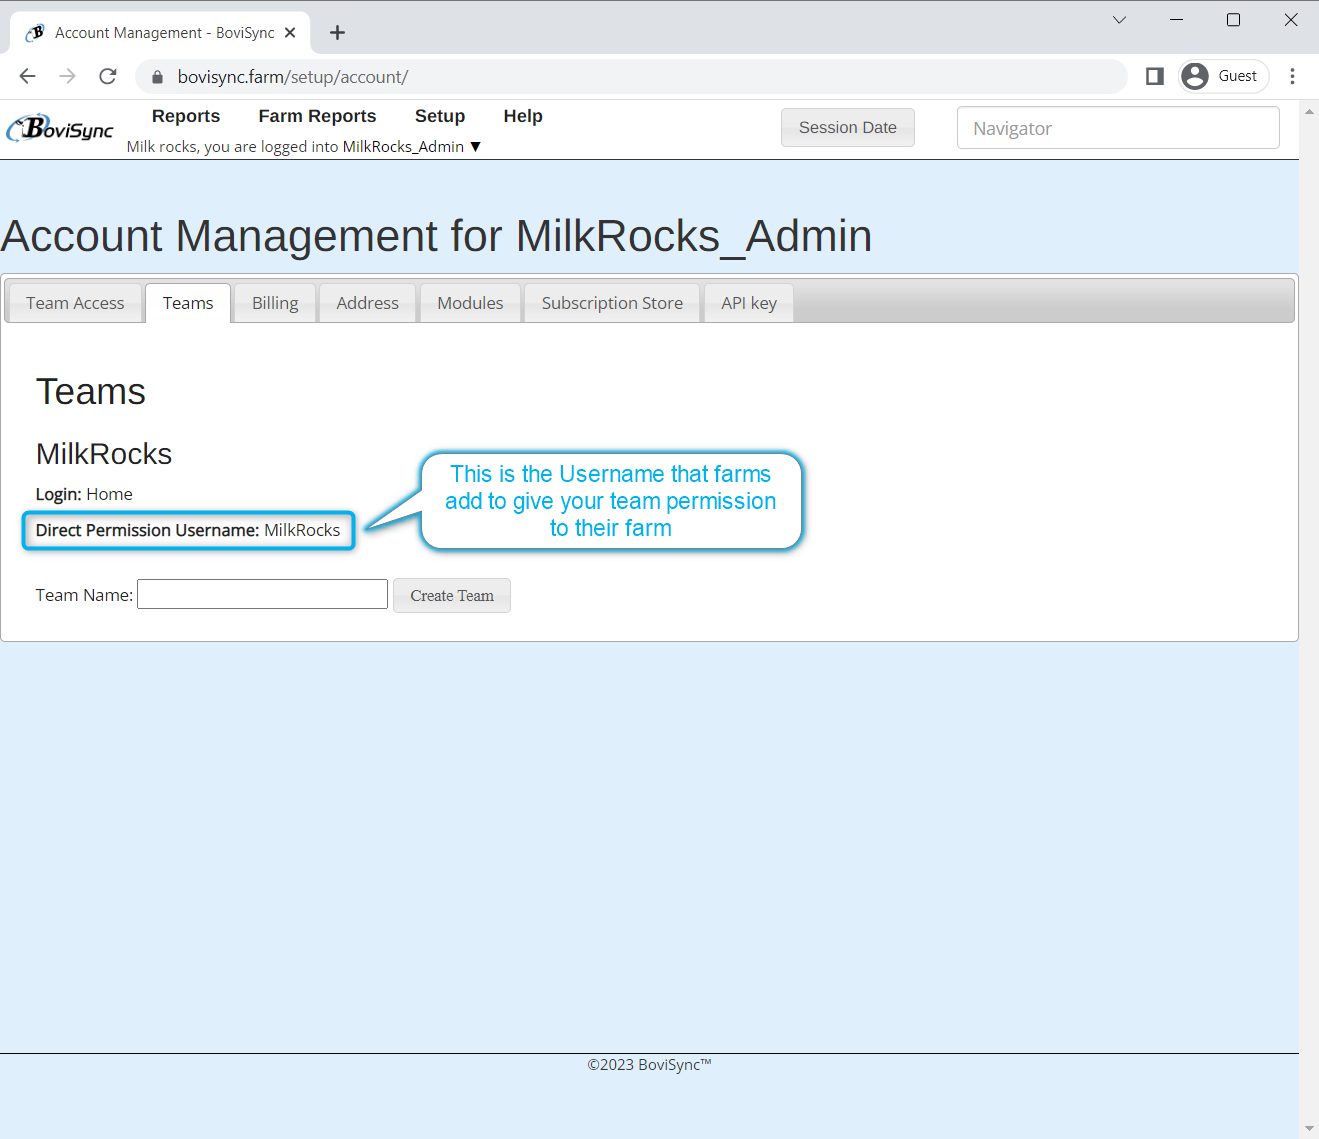This screenshot has width=1319, height=1139.
Task: Click the Direct Permission Username text
Action: [x=188, y=530]
